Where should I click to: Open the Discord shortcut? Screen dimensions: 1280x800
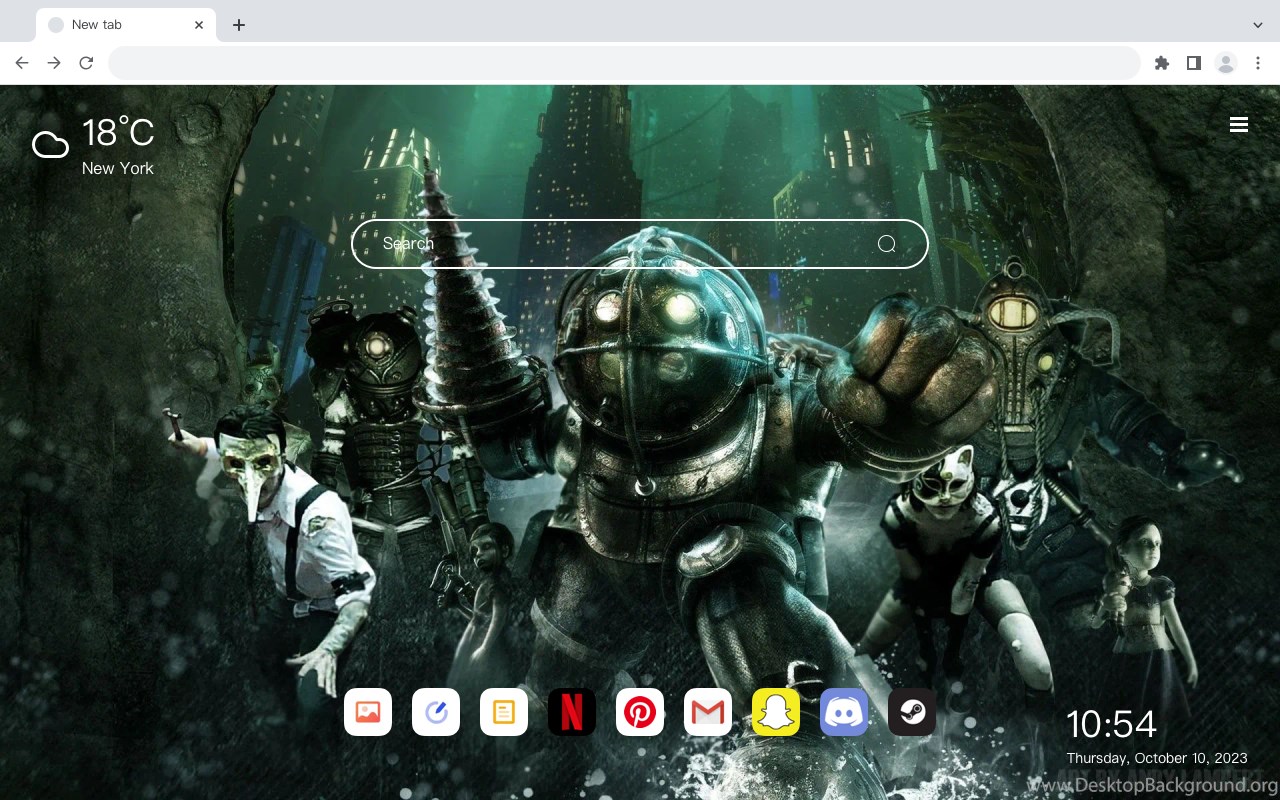[844, 712]
